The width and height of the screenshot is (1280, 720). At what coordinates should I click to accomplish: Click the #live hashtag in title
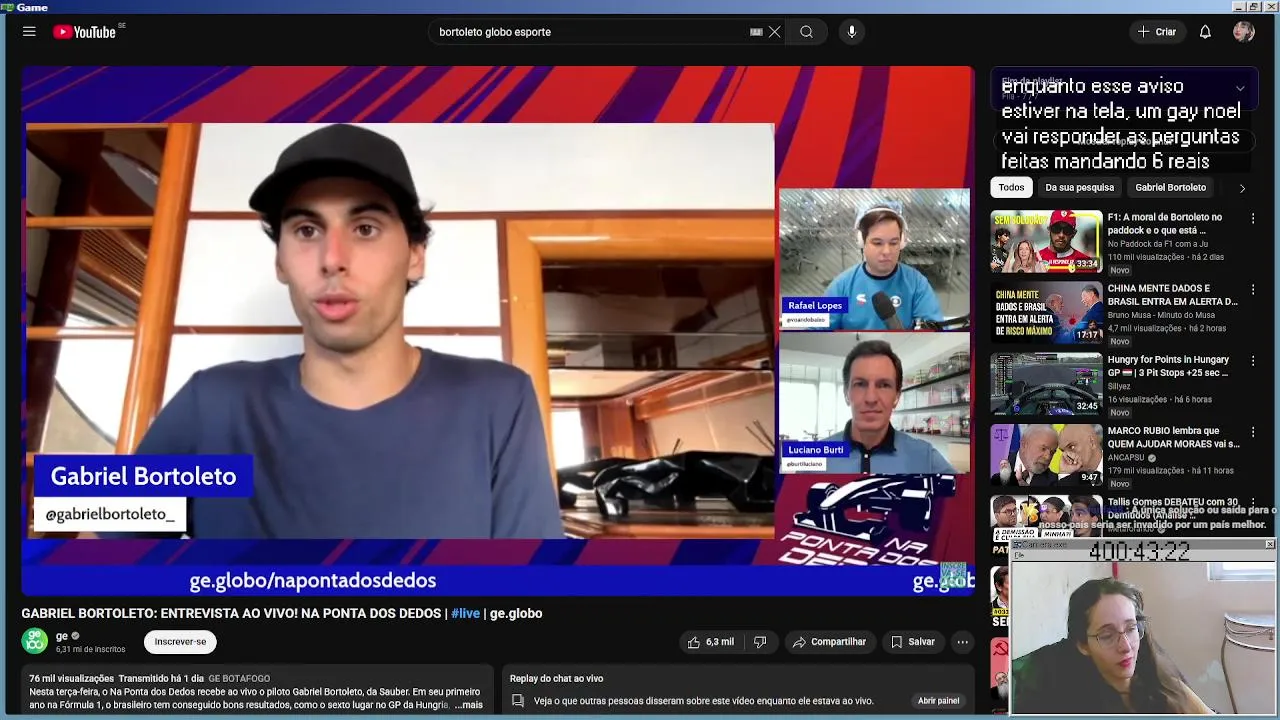pyautogui.click(x=465, y=613)
